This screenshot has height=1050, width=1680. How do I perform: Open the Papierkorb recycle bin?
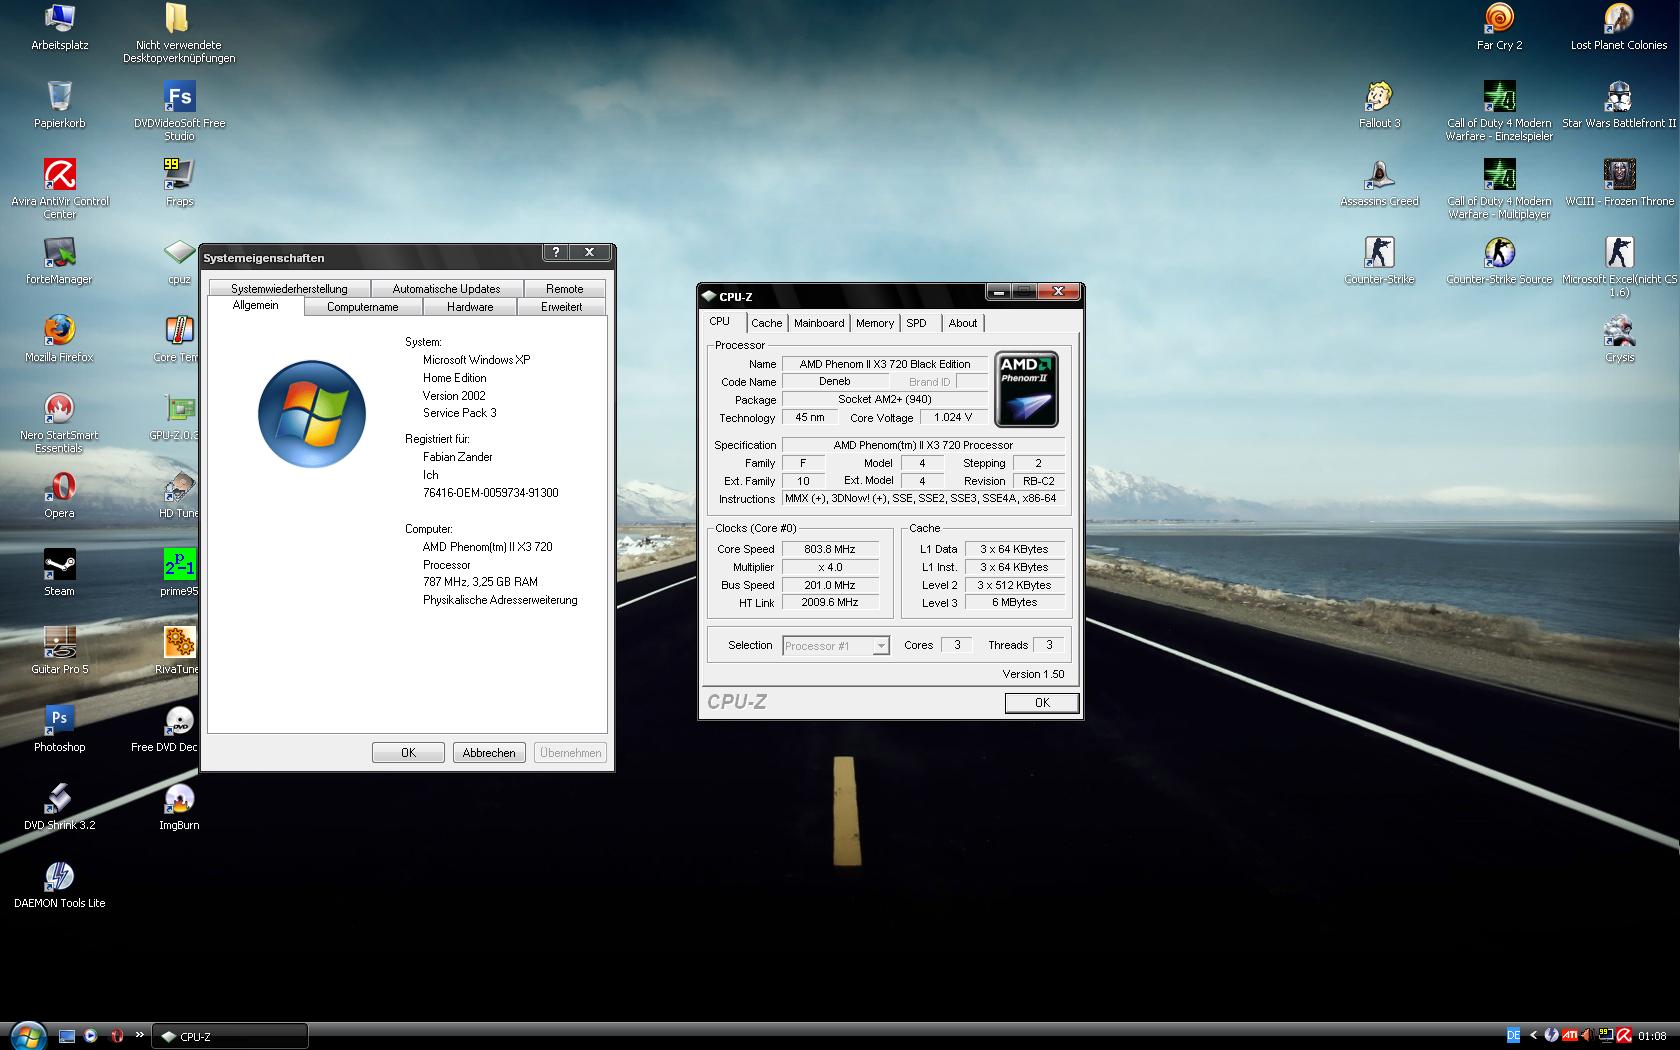tap(60, 105)
